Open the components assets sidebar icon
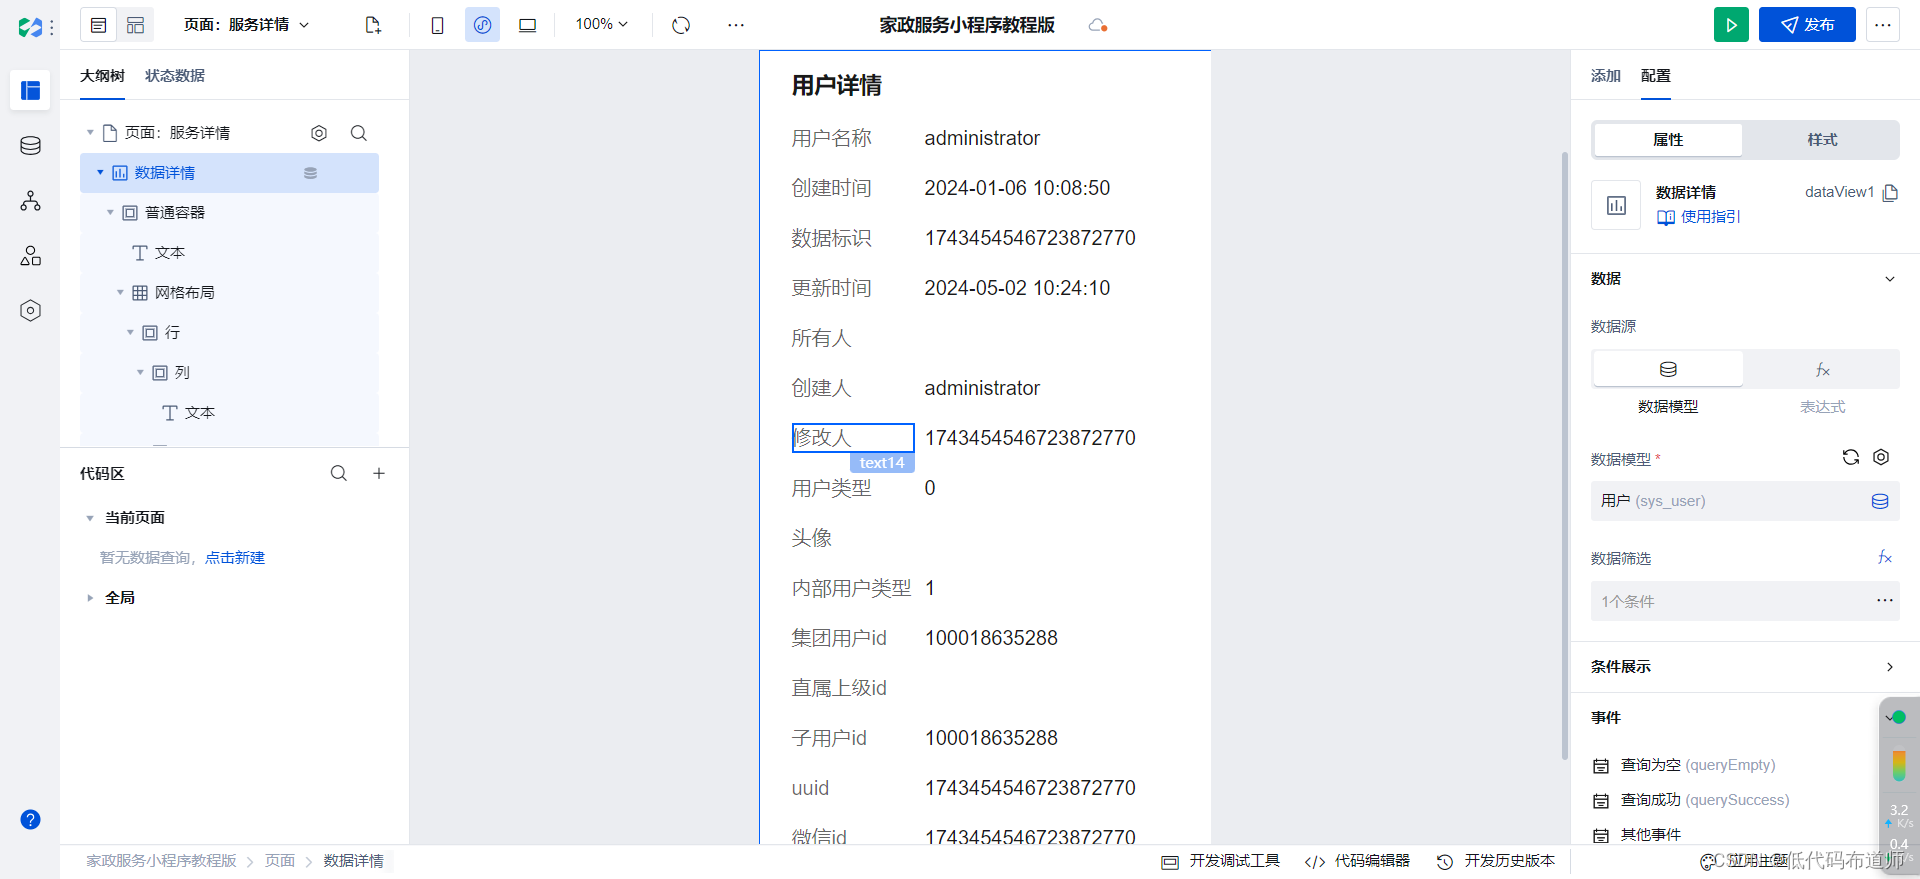 point(31,256)
